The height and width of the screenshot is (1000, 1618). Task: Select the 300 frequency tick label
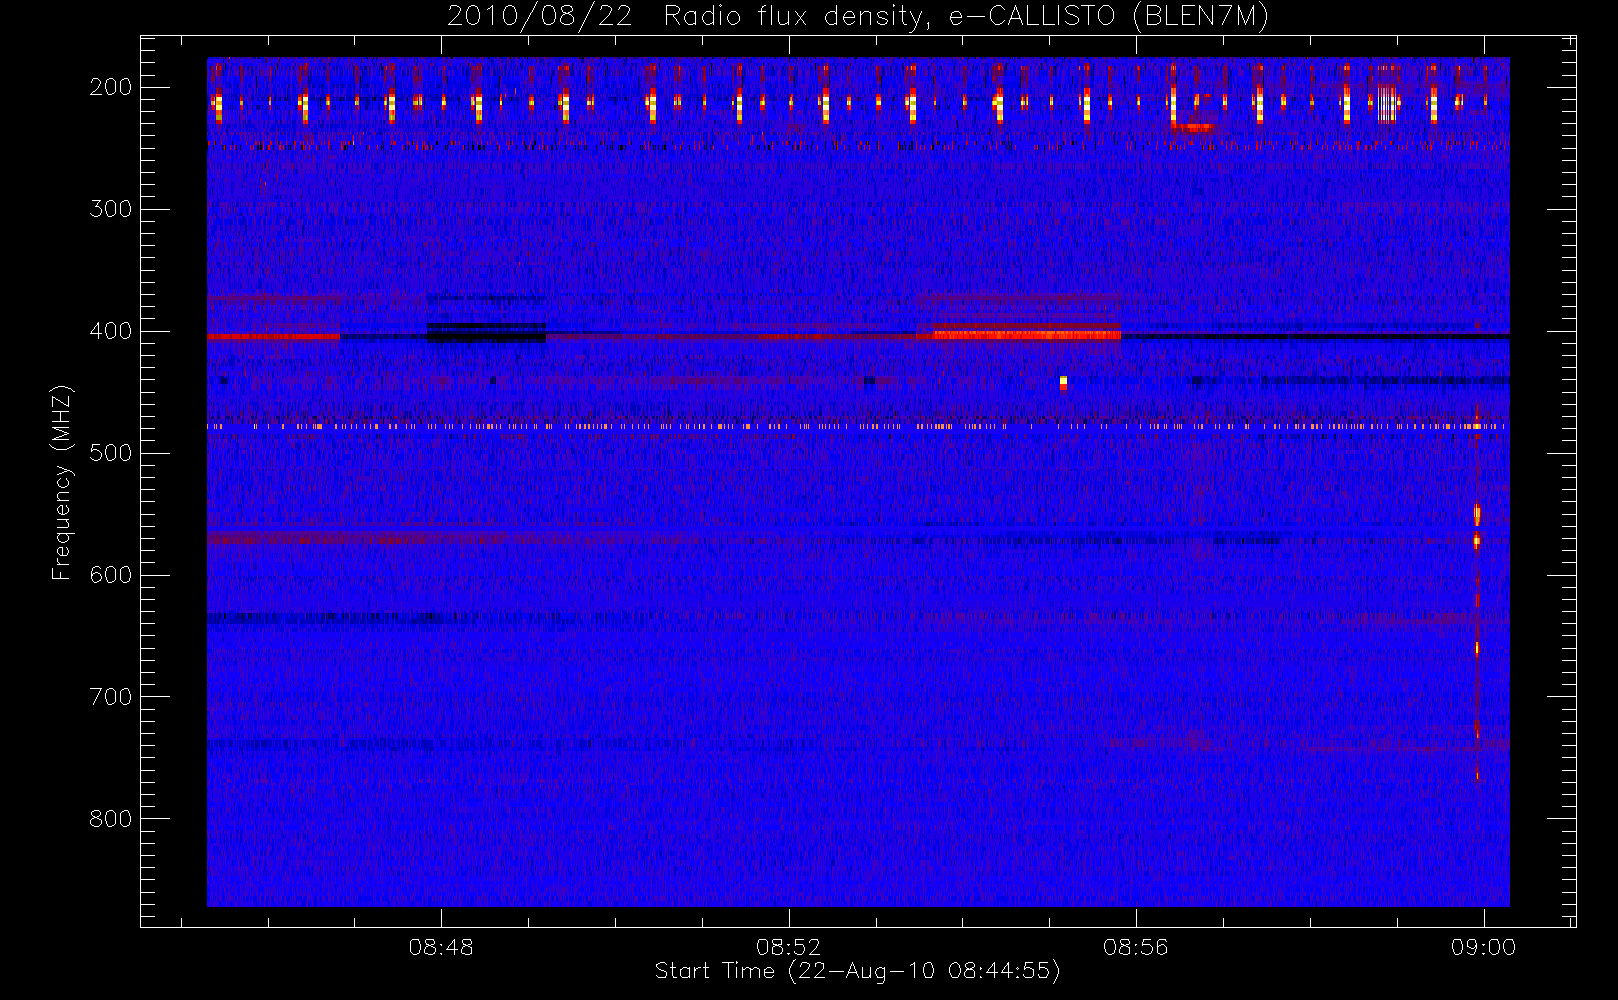point(111,209)
